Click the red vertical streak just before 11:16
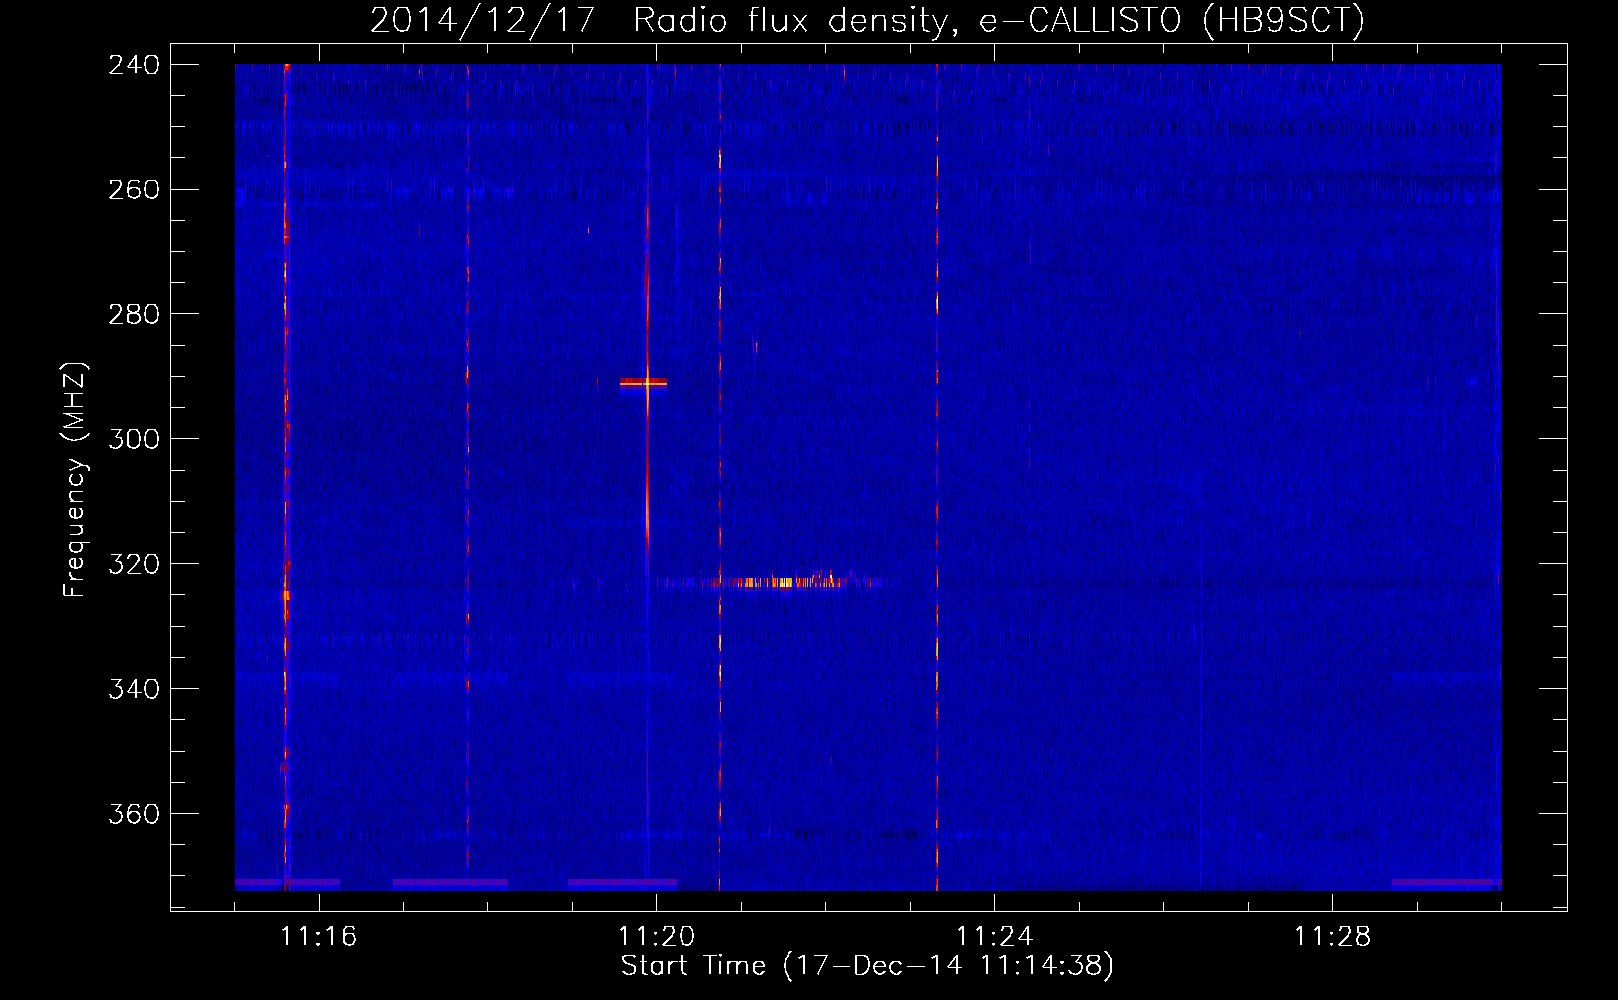 286,477
